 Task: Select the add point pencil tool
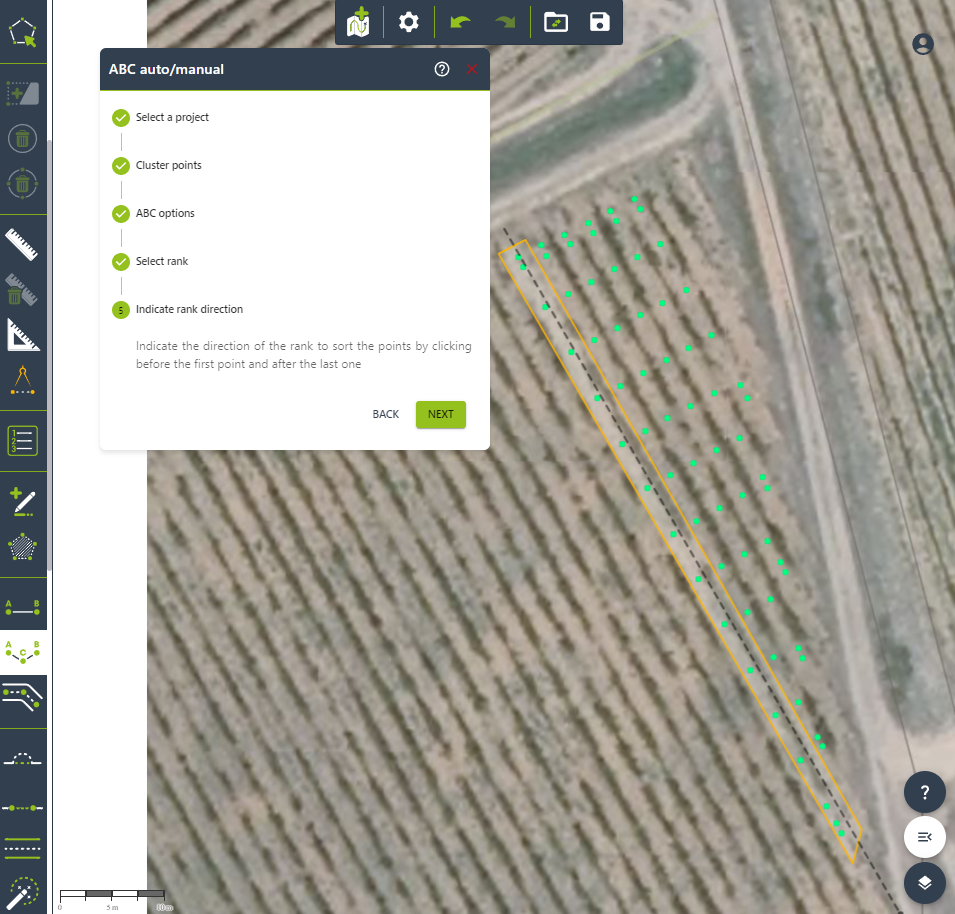pyautogui.click(x=22, y=500)
